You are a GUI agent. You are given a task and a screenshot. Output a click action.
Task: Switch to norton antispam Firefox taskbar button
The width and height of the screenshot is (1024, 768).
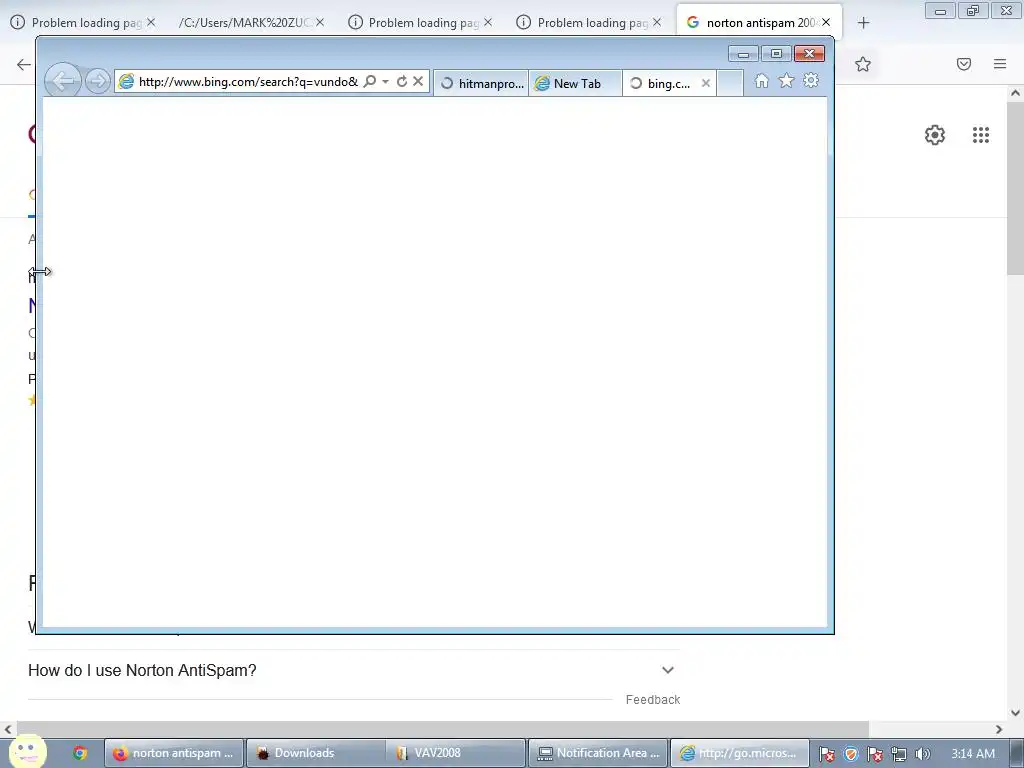point(174,753)
